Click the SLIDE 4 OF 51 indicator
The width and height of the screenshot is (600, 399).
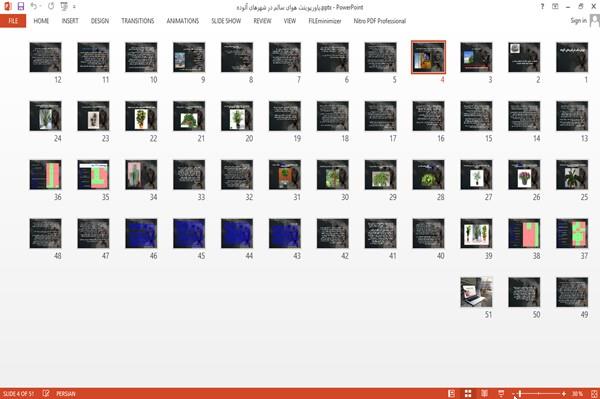18,394
